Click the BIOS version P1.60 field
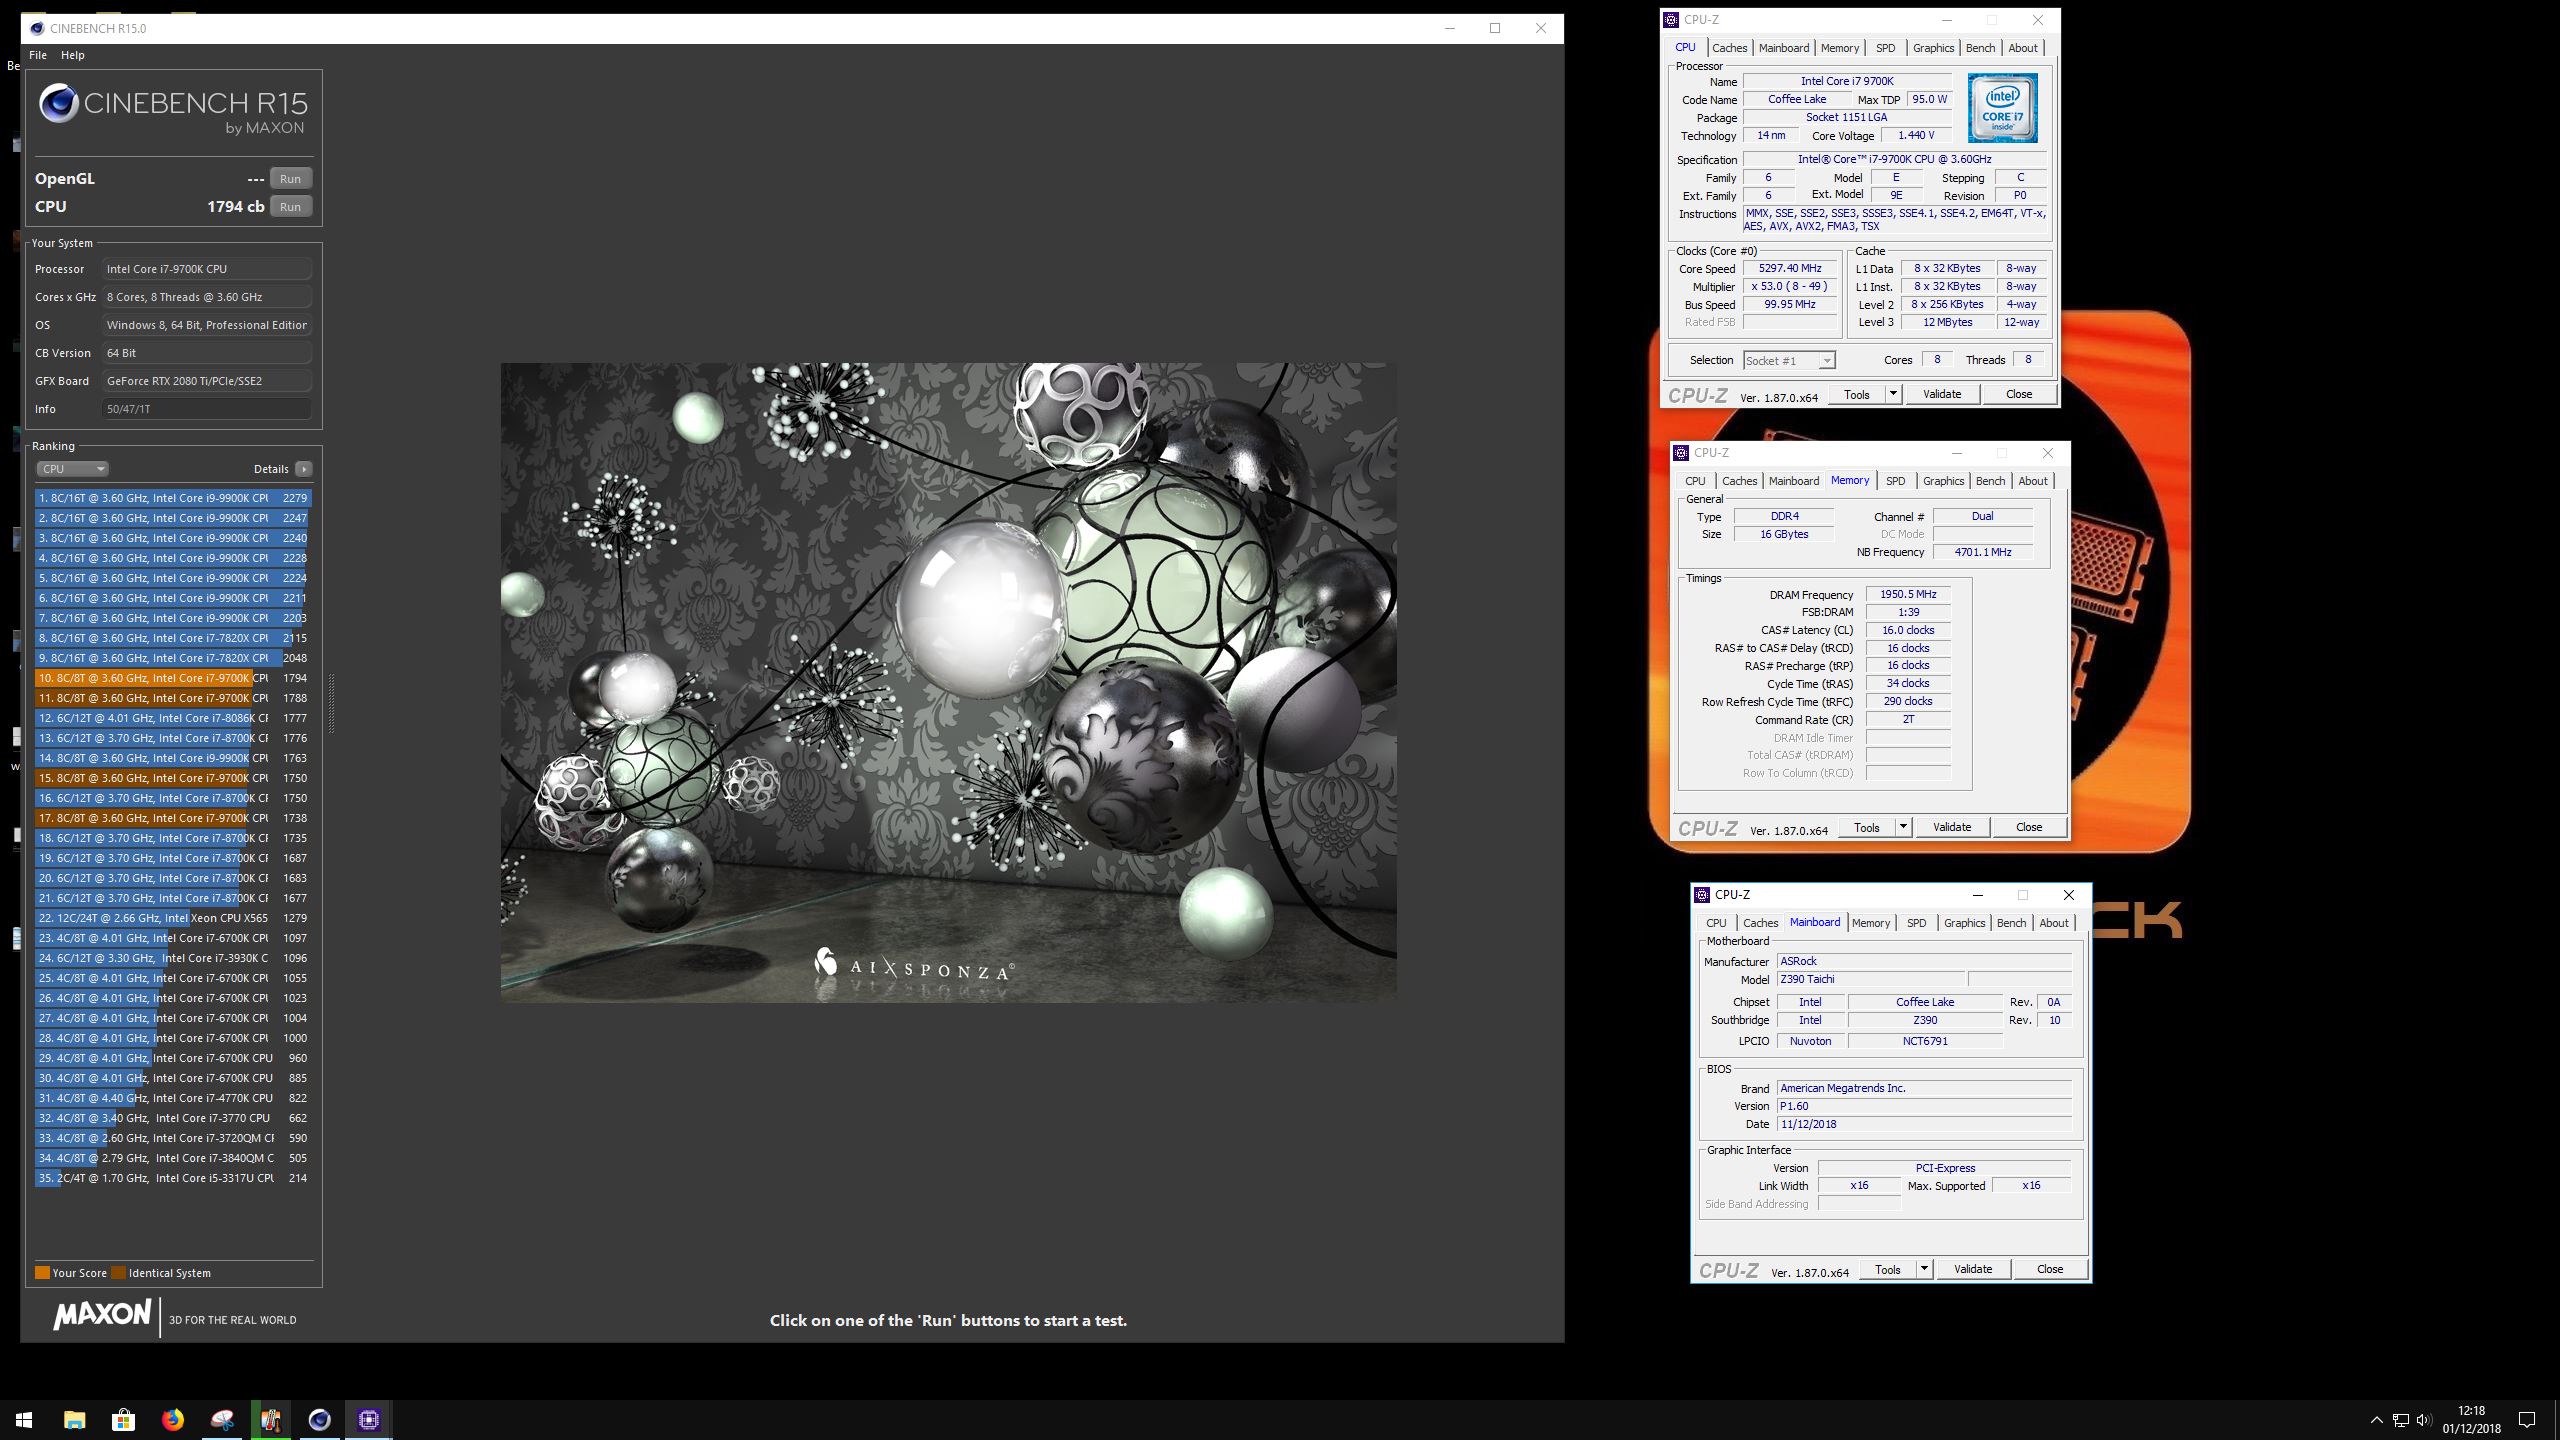 click(x=1924, y=1106)
